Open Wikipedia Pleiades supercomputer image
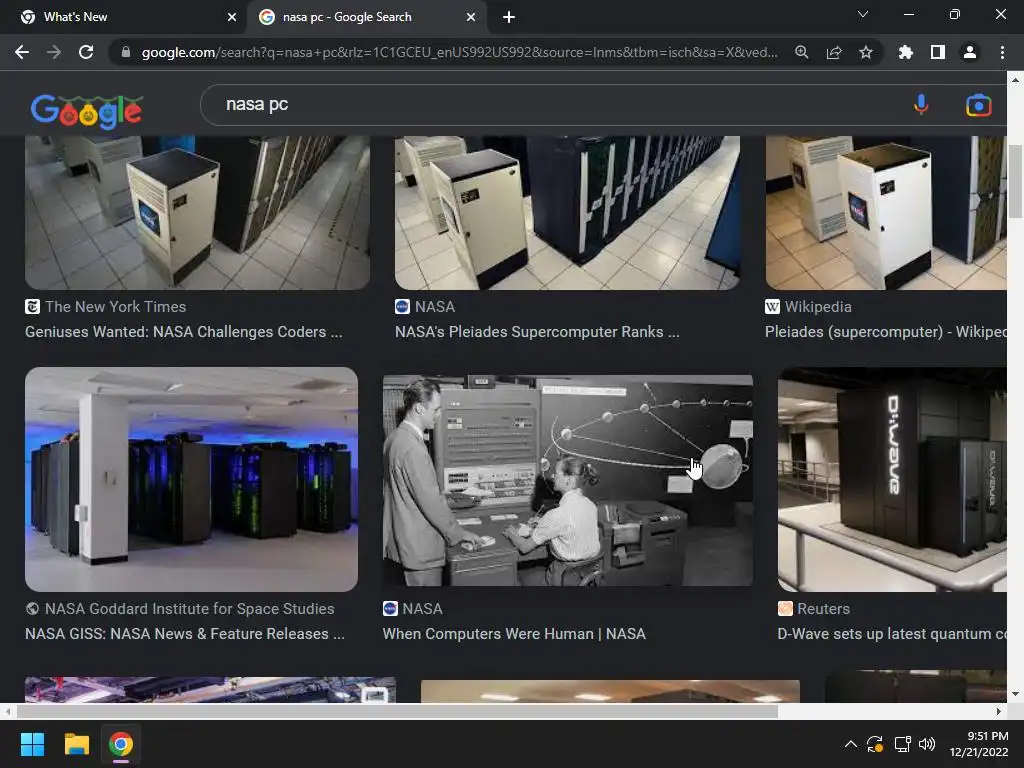Image resolution: width=1024 pixels, height=768 pixels. pos(886,213)
